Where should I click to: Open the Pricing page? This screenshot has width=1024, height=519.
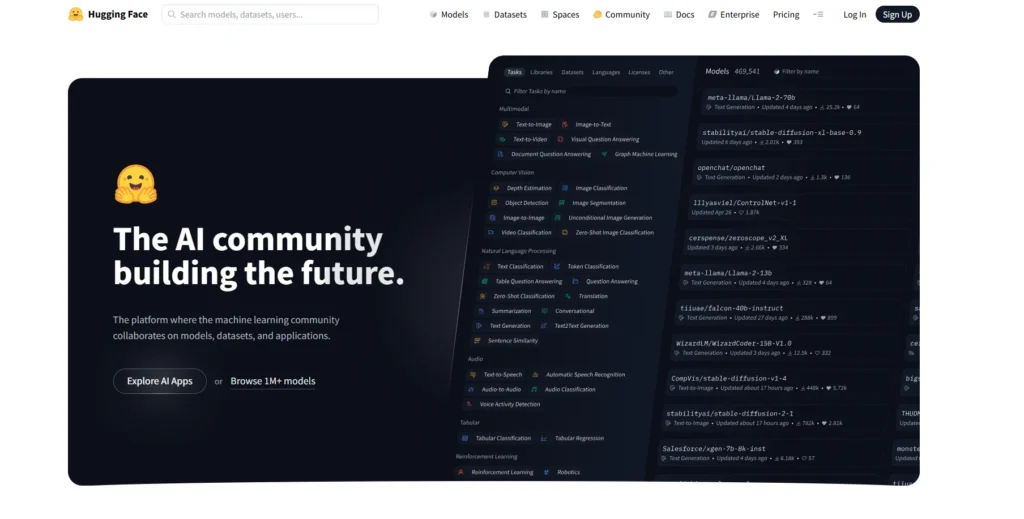pos(786,15)
